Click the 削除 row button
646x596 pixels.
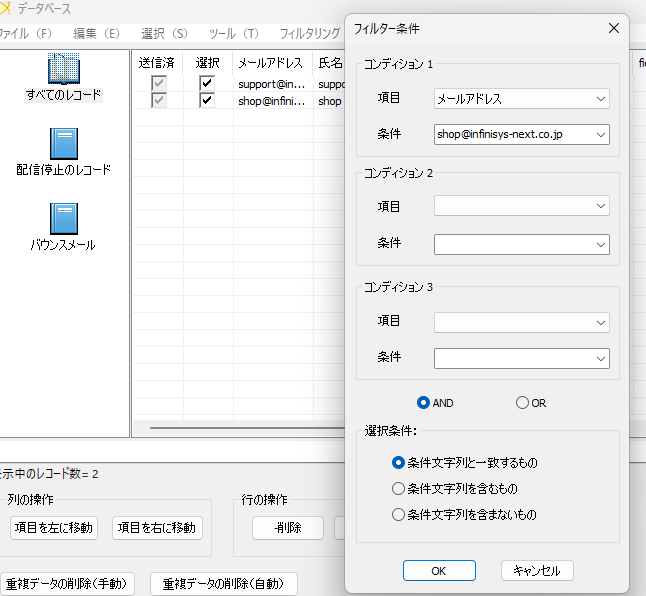tap(288, 528)
